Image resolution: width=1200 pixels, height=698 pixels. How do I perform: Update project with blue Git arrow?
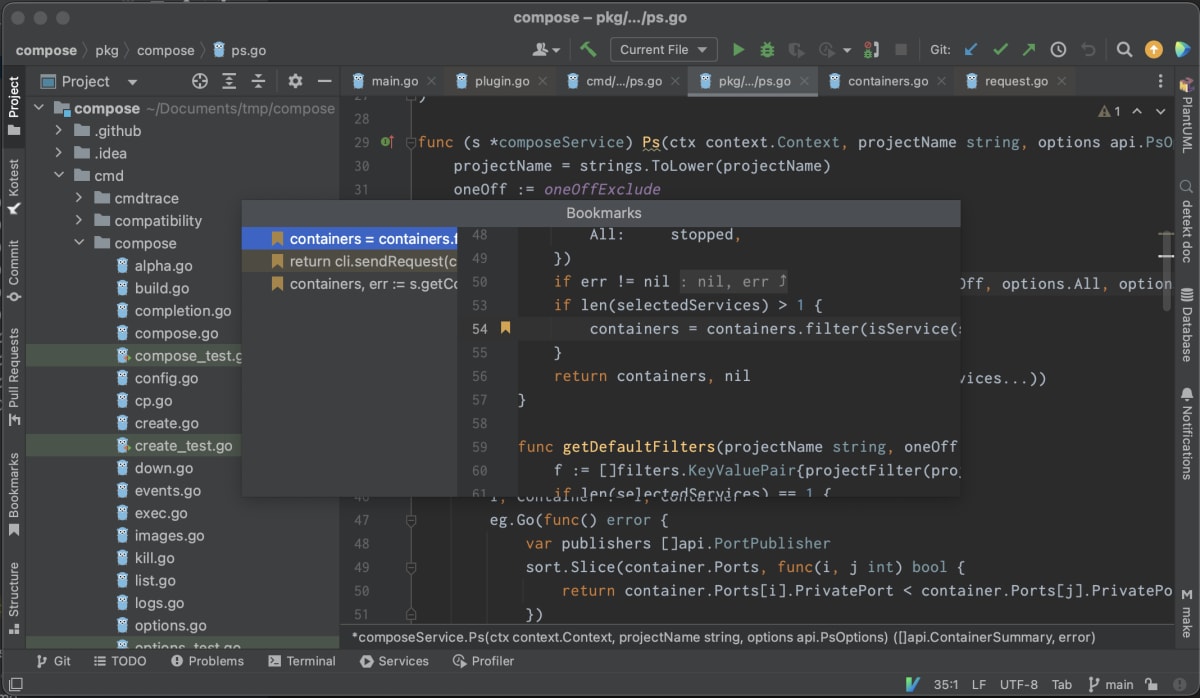[x=971, y=49]
